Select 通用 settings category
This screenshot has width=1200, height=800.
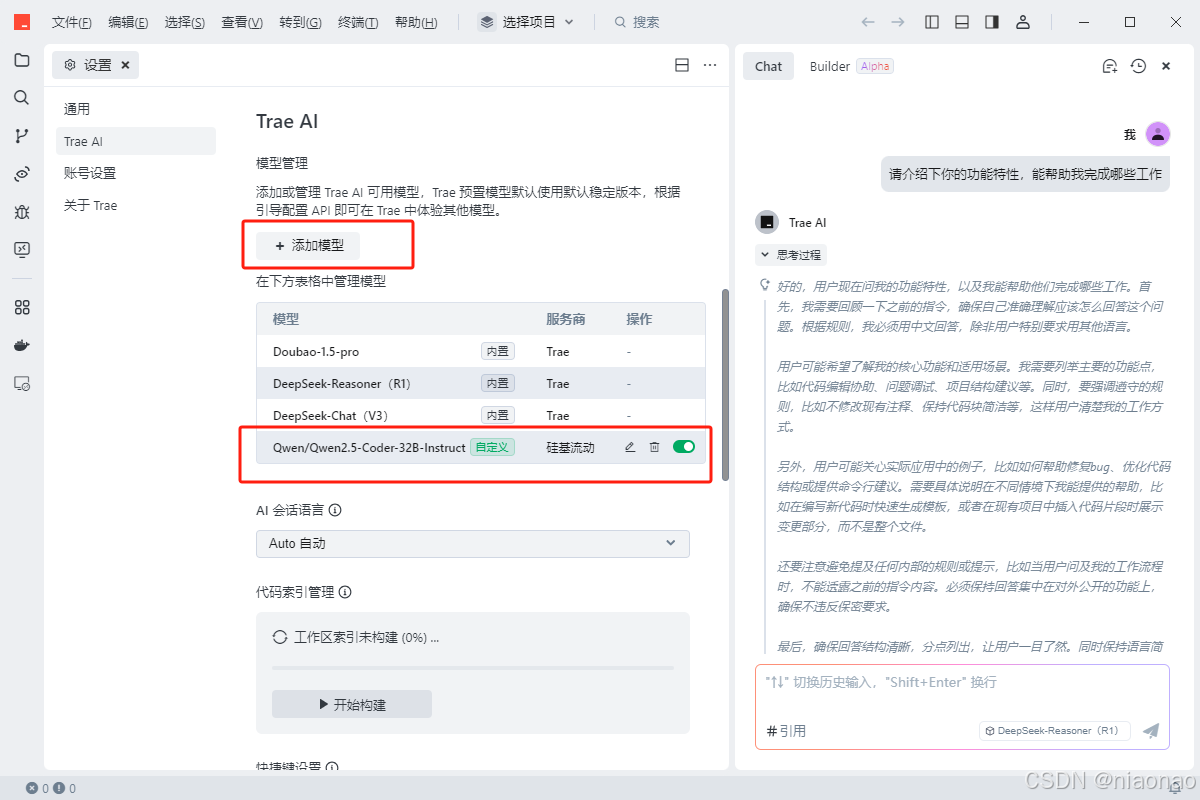[x=136, y=109]
